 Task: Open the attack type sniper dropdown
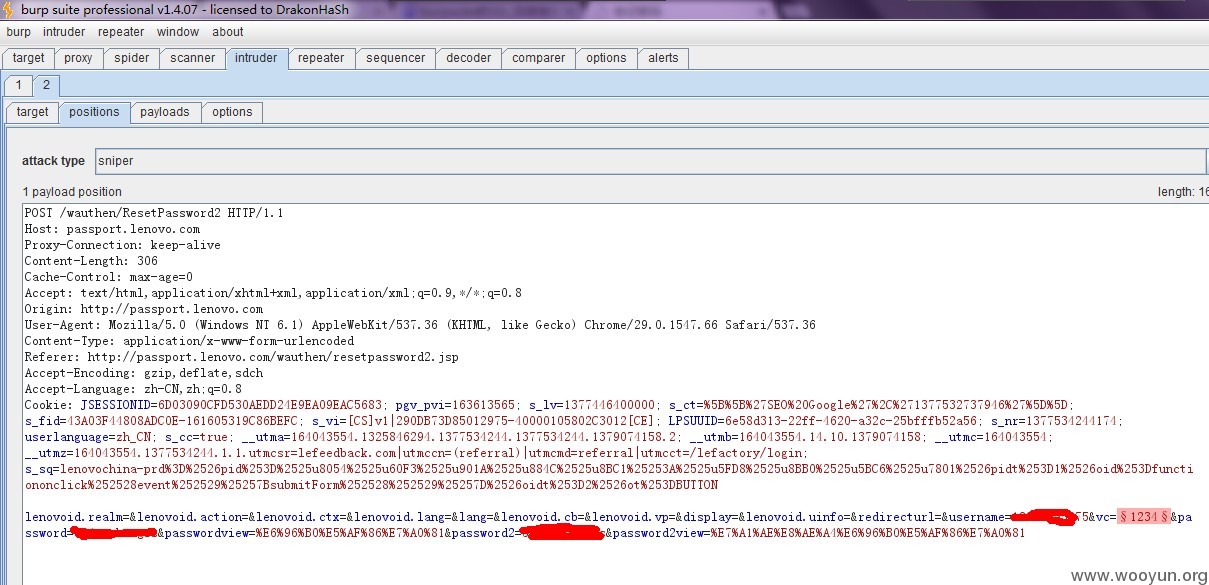[x=650, y=161]
